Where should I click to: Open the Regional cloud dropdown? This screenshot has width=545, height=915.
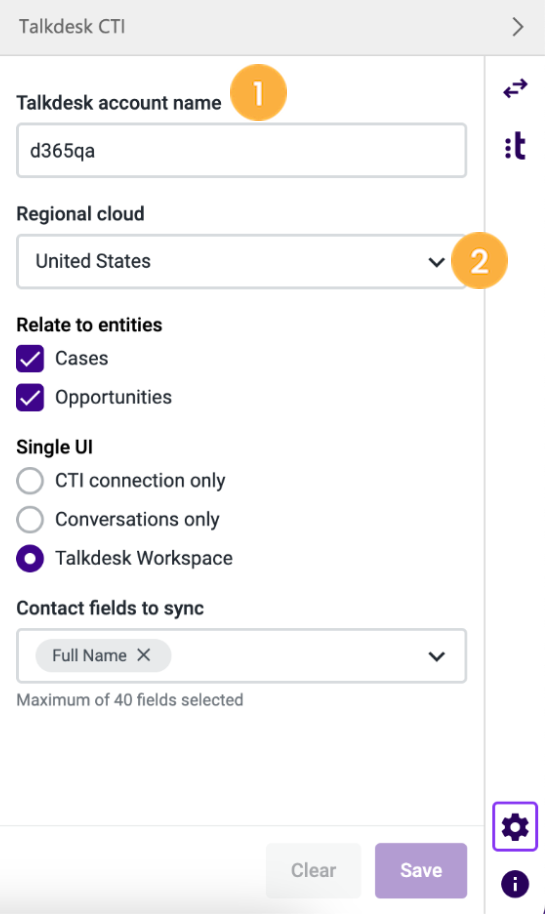click(242, 261)
